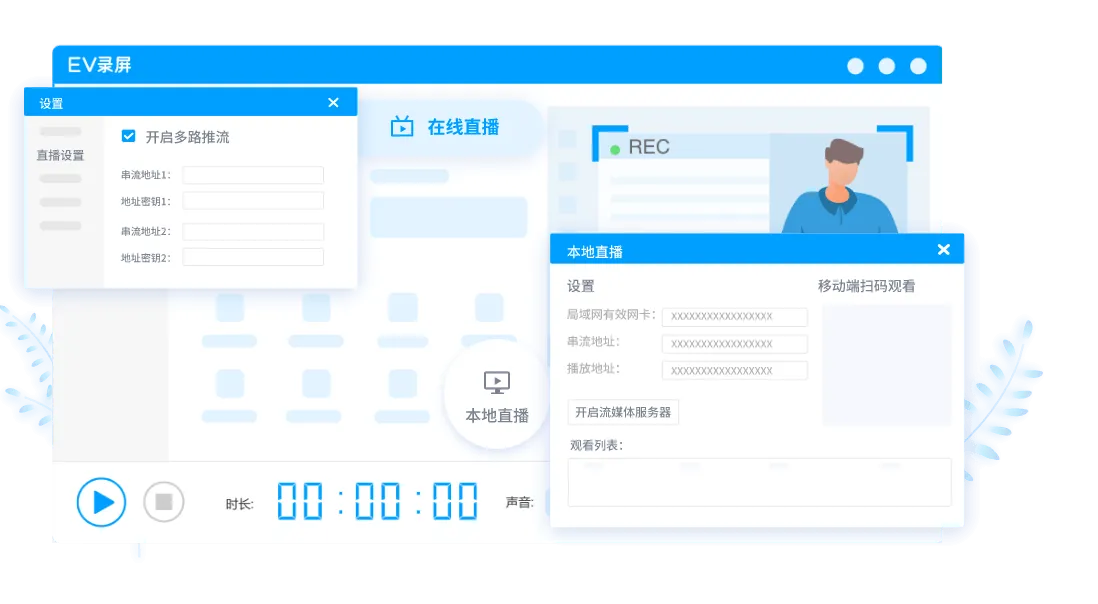
Task: Click the EV录屏 logo in the title bar
Action: tap(100, 64)
